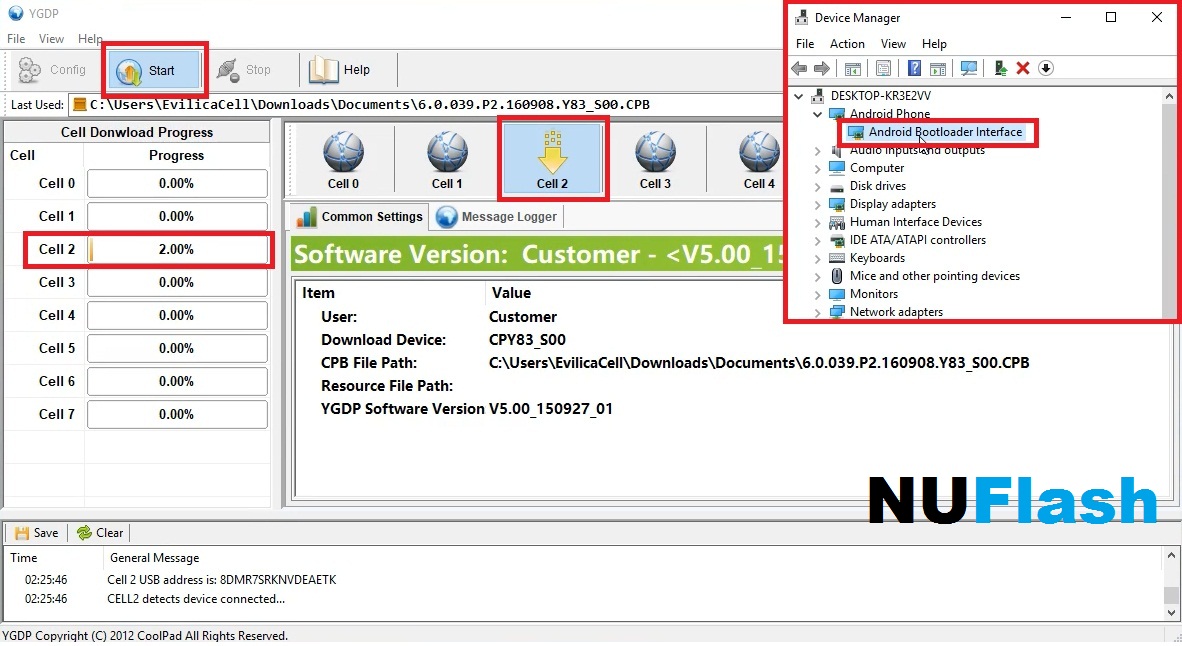This screenshot has width=1182, height=646.
Task: Collapse the Android Phone category
Action: point(818,115)
